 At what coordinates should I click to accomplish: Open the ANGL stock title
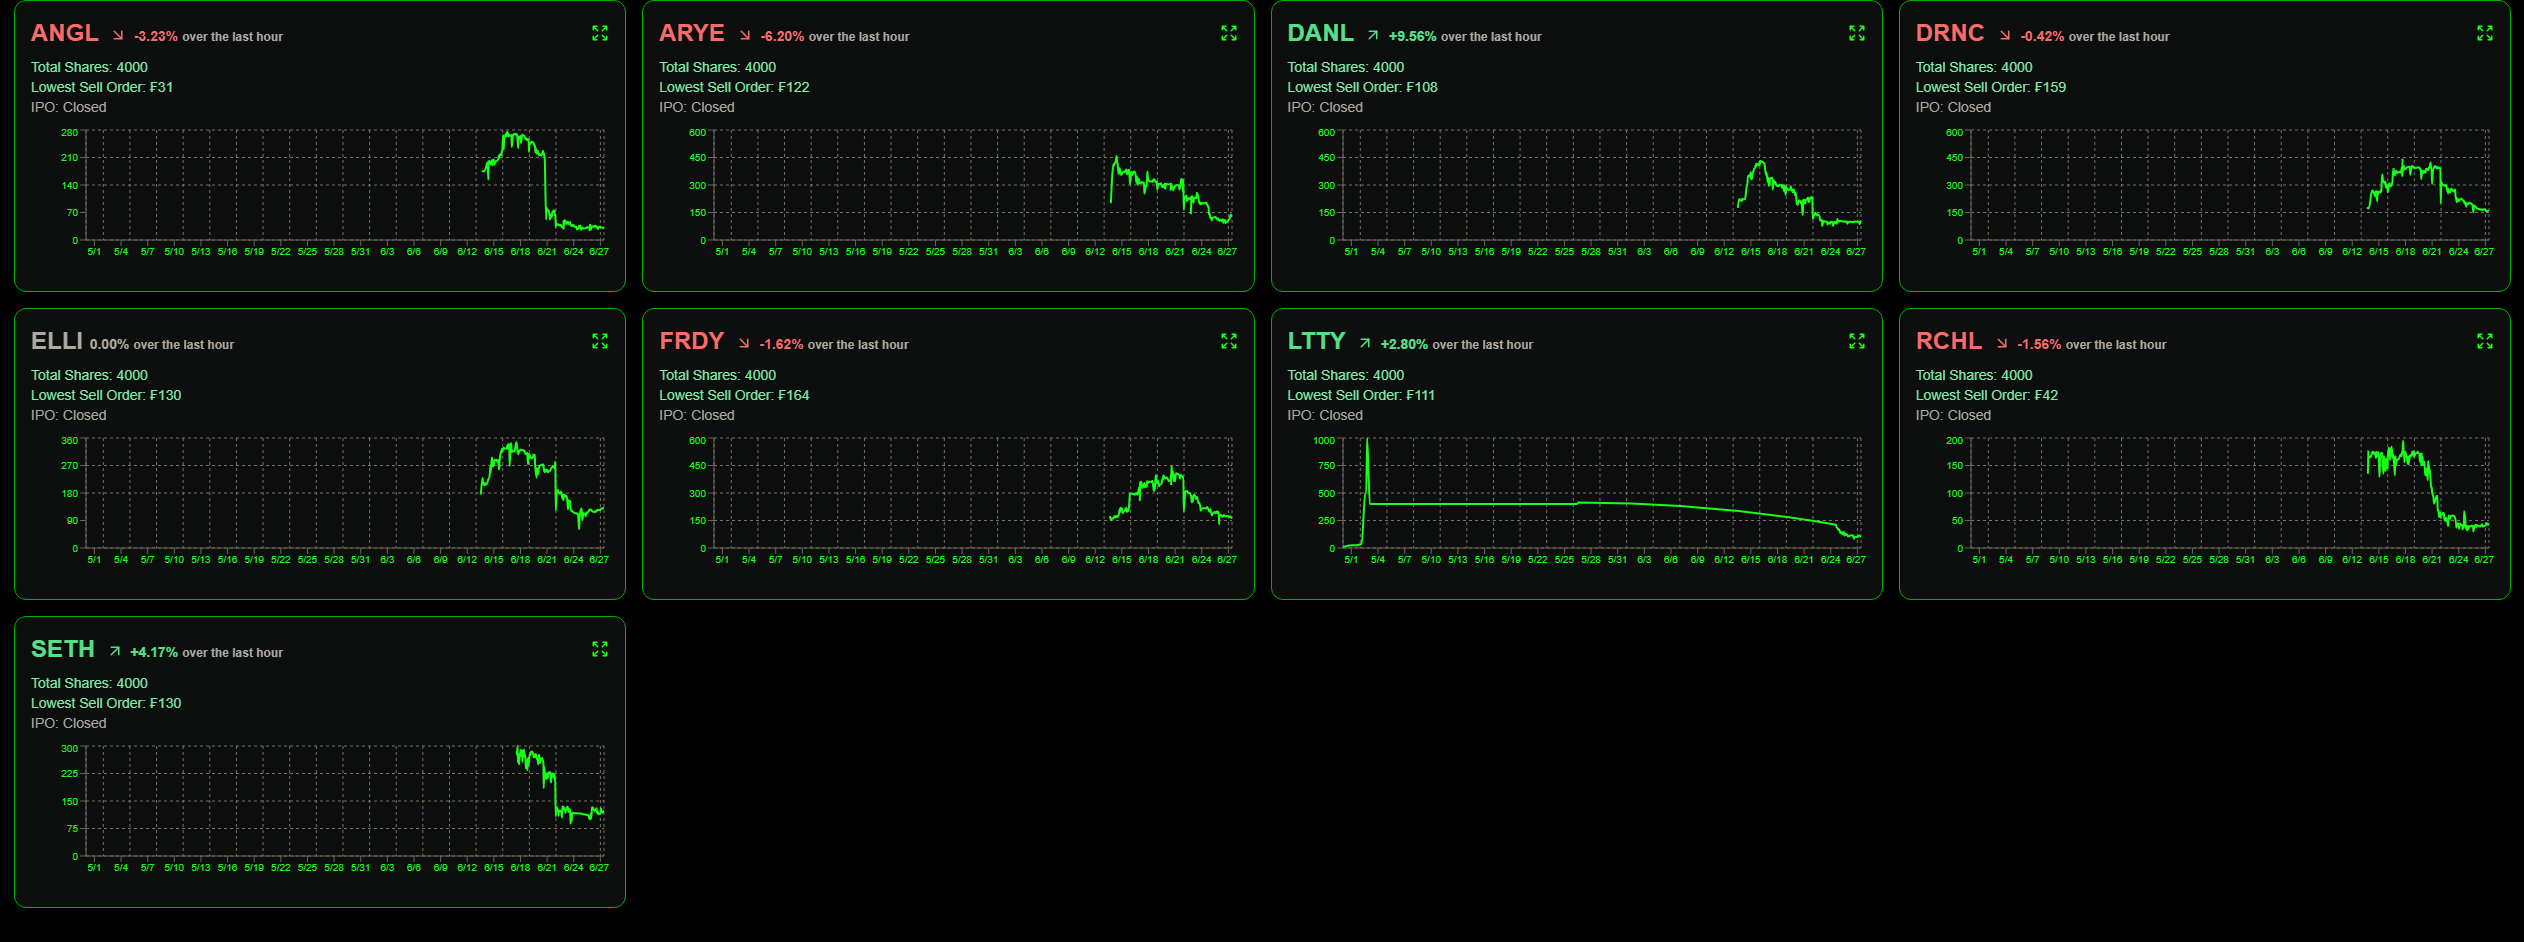(x=65, y=33)
